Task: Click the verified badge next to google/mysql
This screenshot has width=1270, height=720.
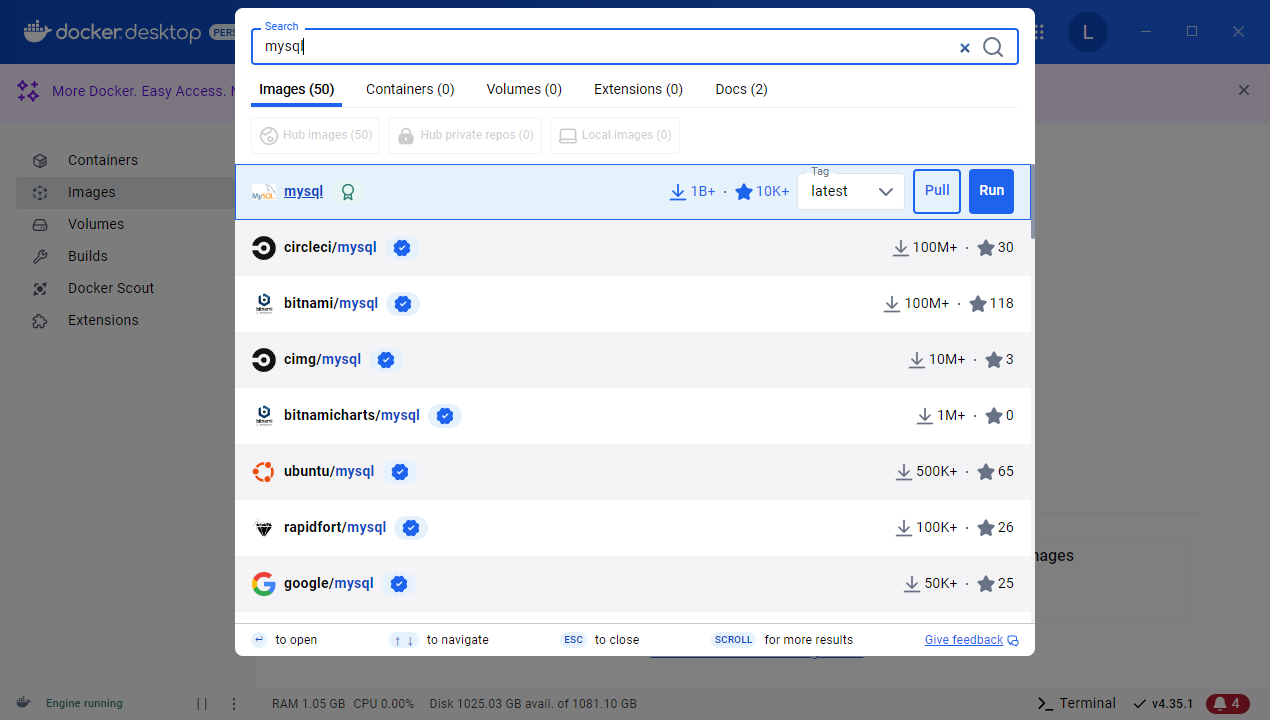Action: [398, 584]
